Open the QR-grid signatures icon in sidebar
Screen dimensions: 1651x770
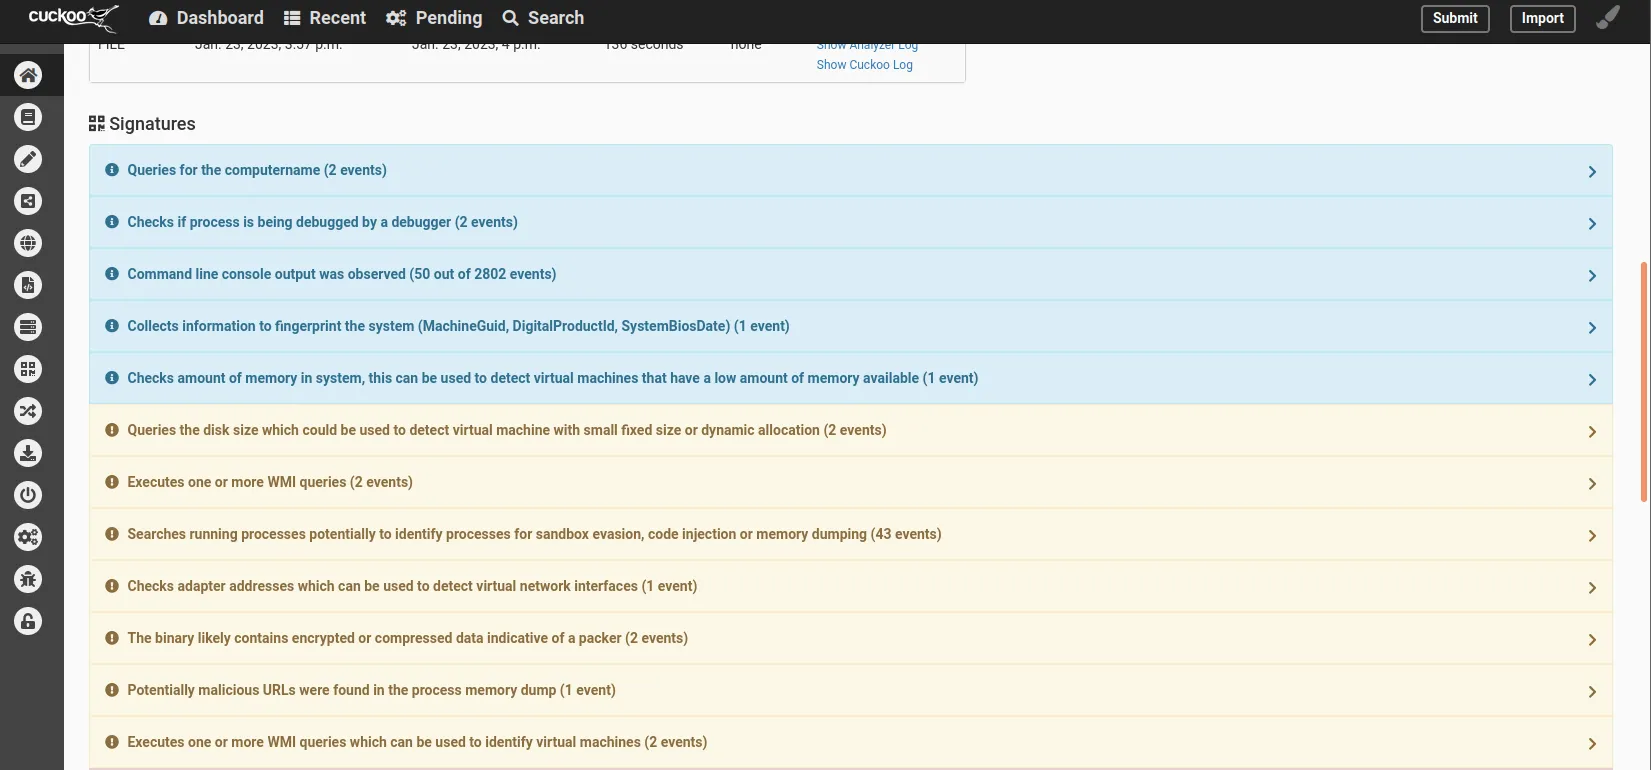[28, 369]
